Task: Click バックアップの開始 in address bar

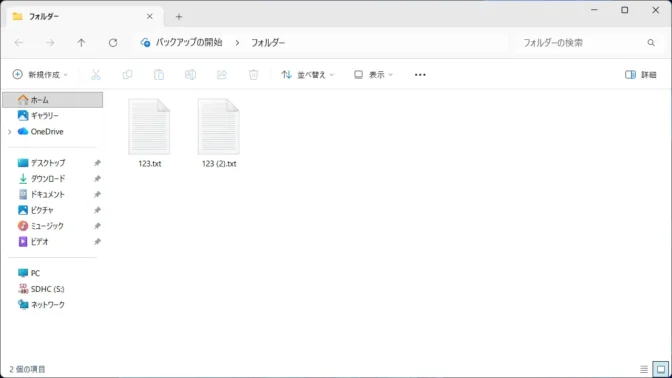Action: 189,42
